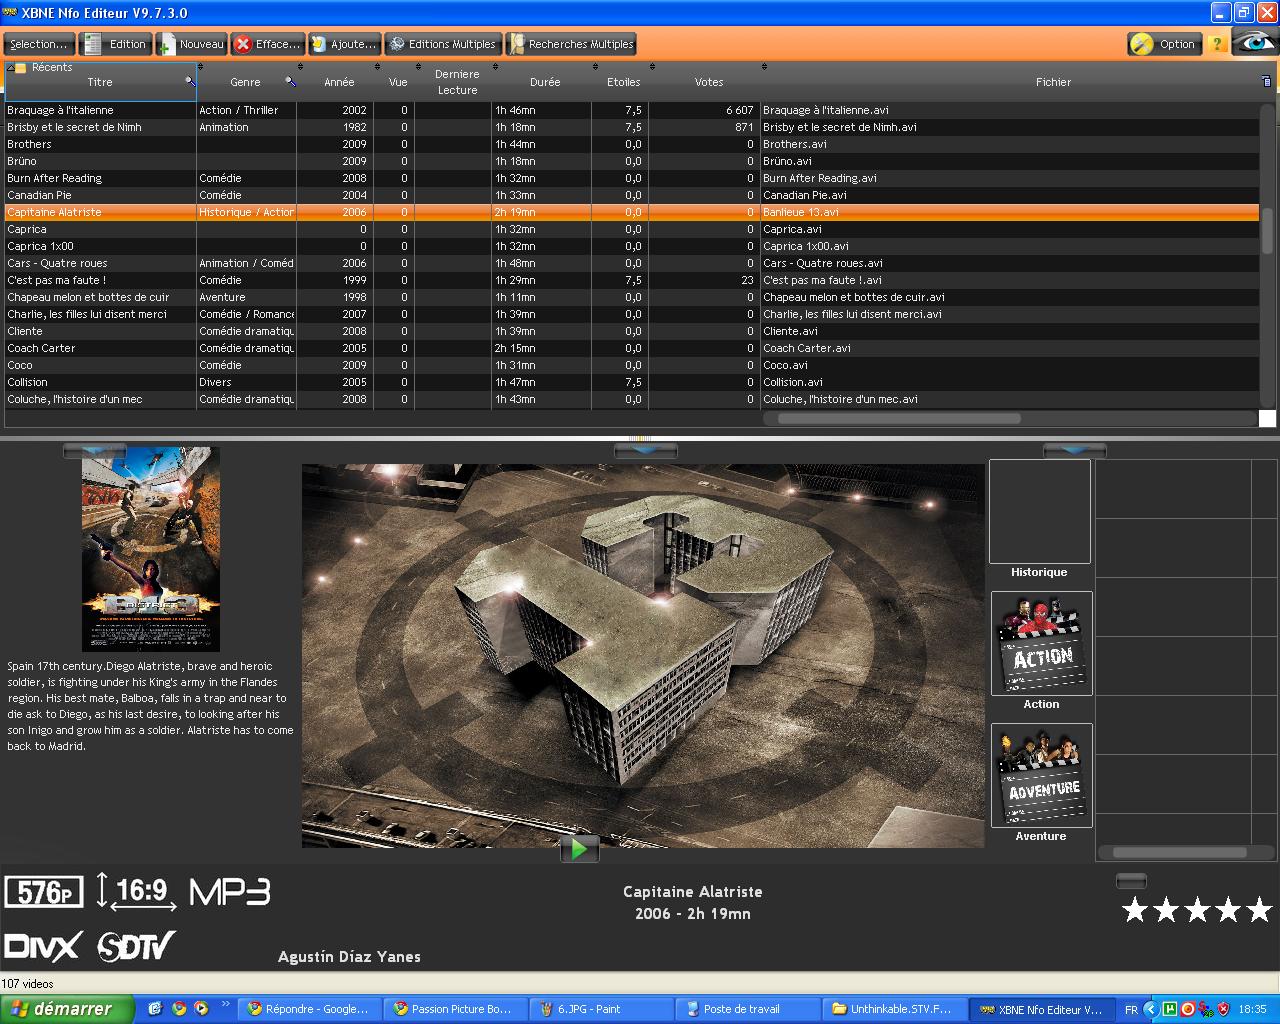Toggle the eye view icon
Screen dimensions: 1280x1024
(1254, 43)
